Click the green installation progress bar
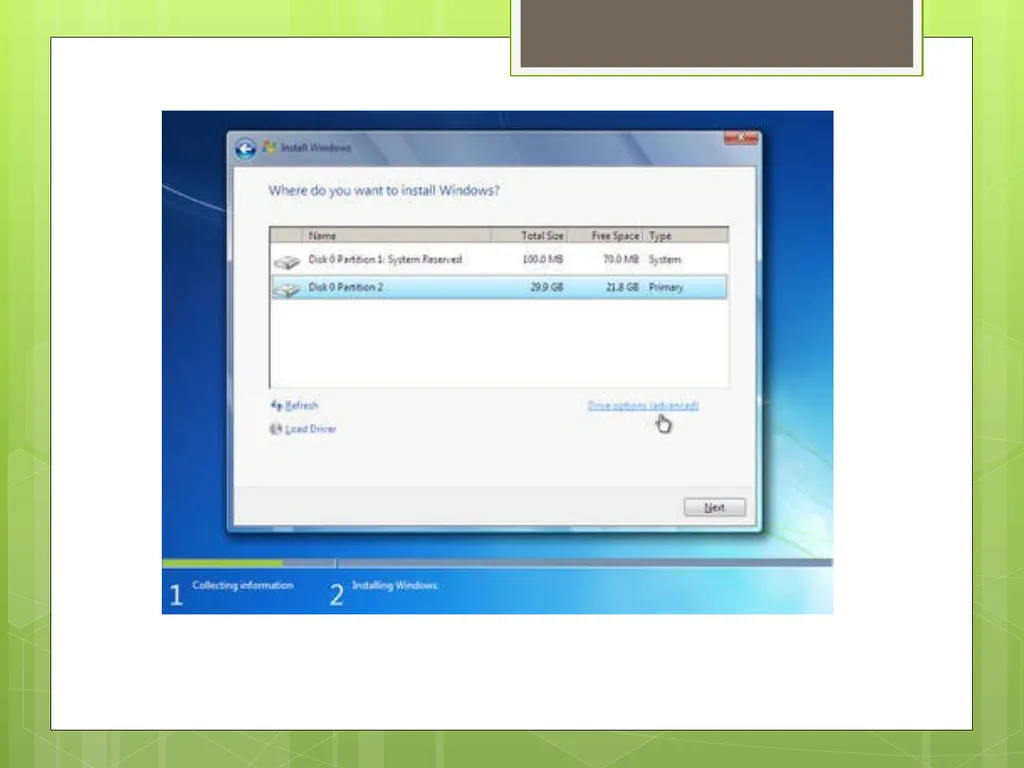The image size is (1024, 768). [x=223, y=562]
